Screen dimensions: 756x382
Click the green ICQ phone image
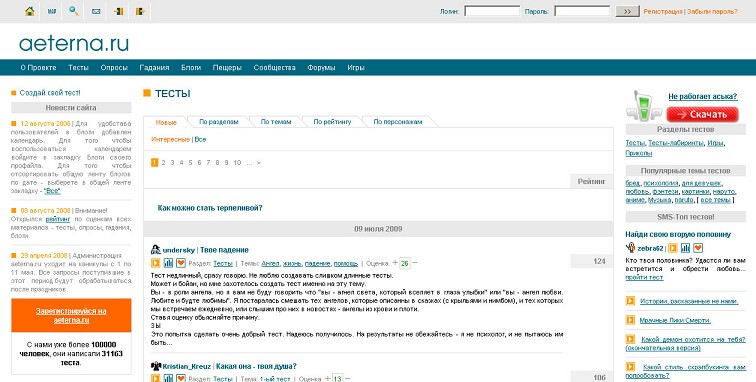pos(644,106)
